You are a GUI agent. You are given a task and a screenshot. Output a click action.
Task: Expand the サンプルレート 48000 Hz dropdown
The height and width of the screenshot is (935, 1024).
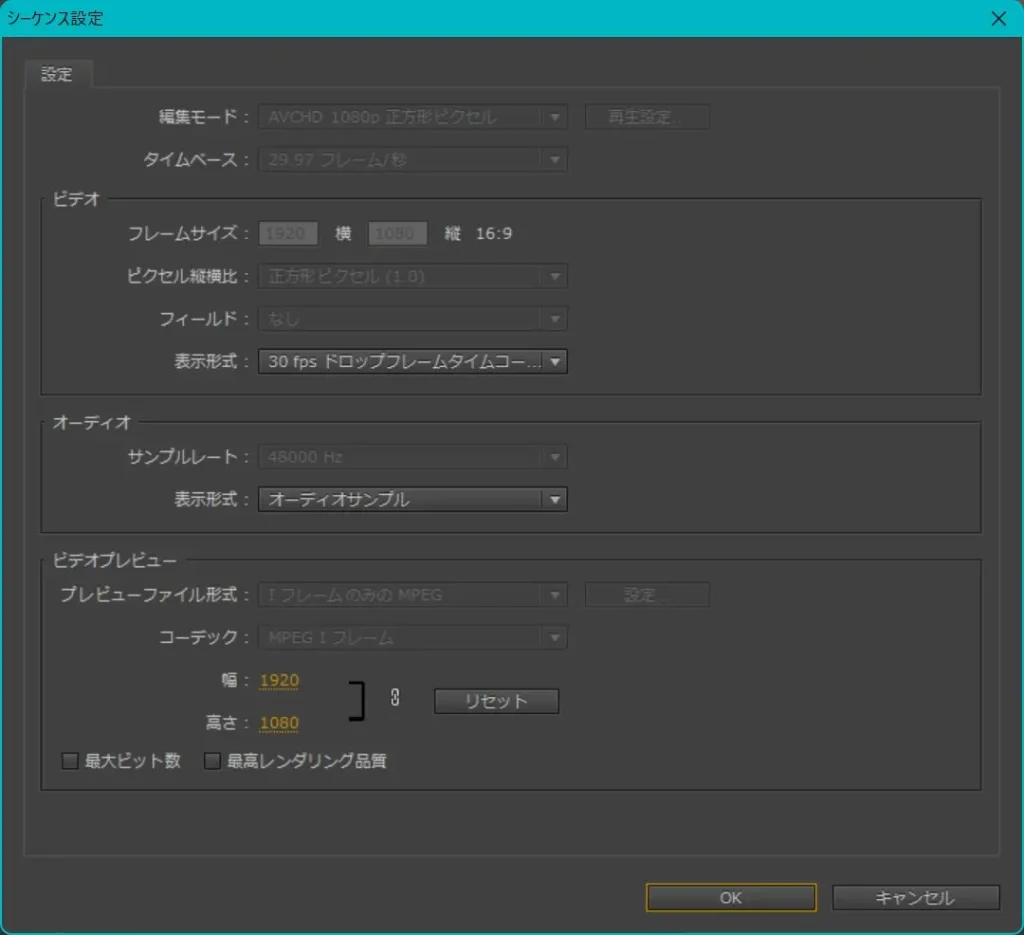(412, 457)
